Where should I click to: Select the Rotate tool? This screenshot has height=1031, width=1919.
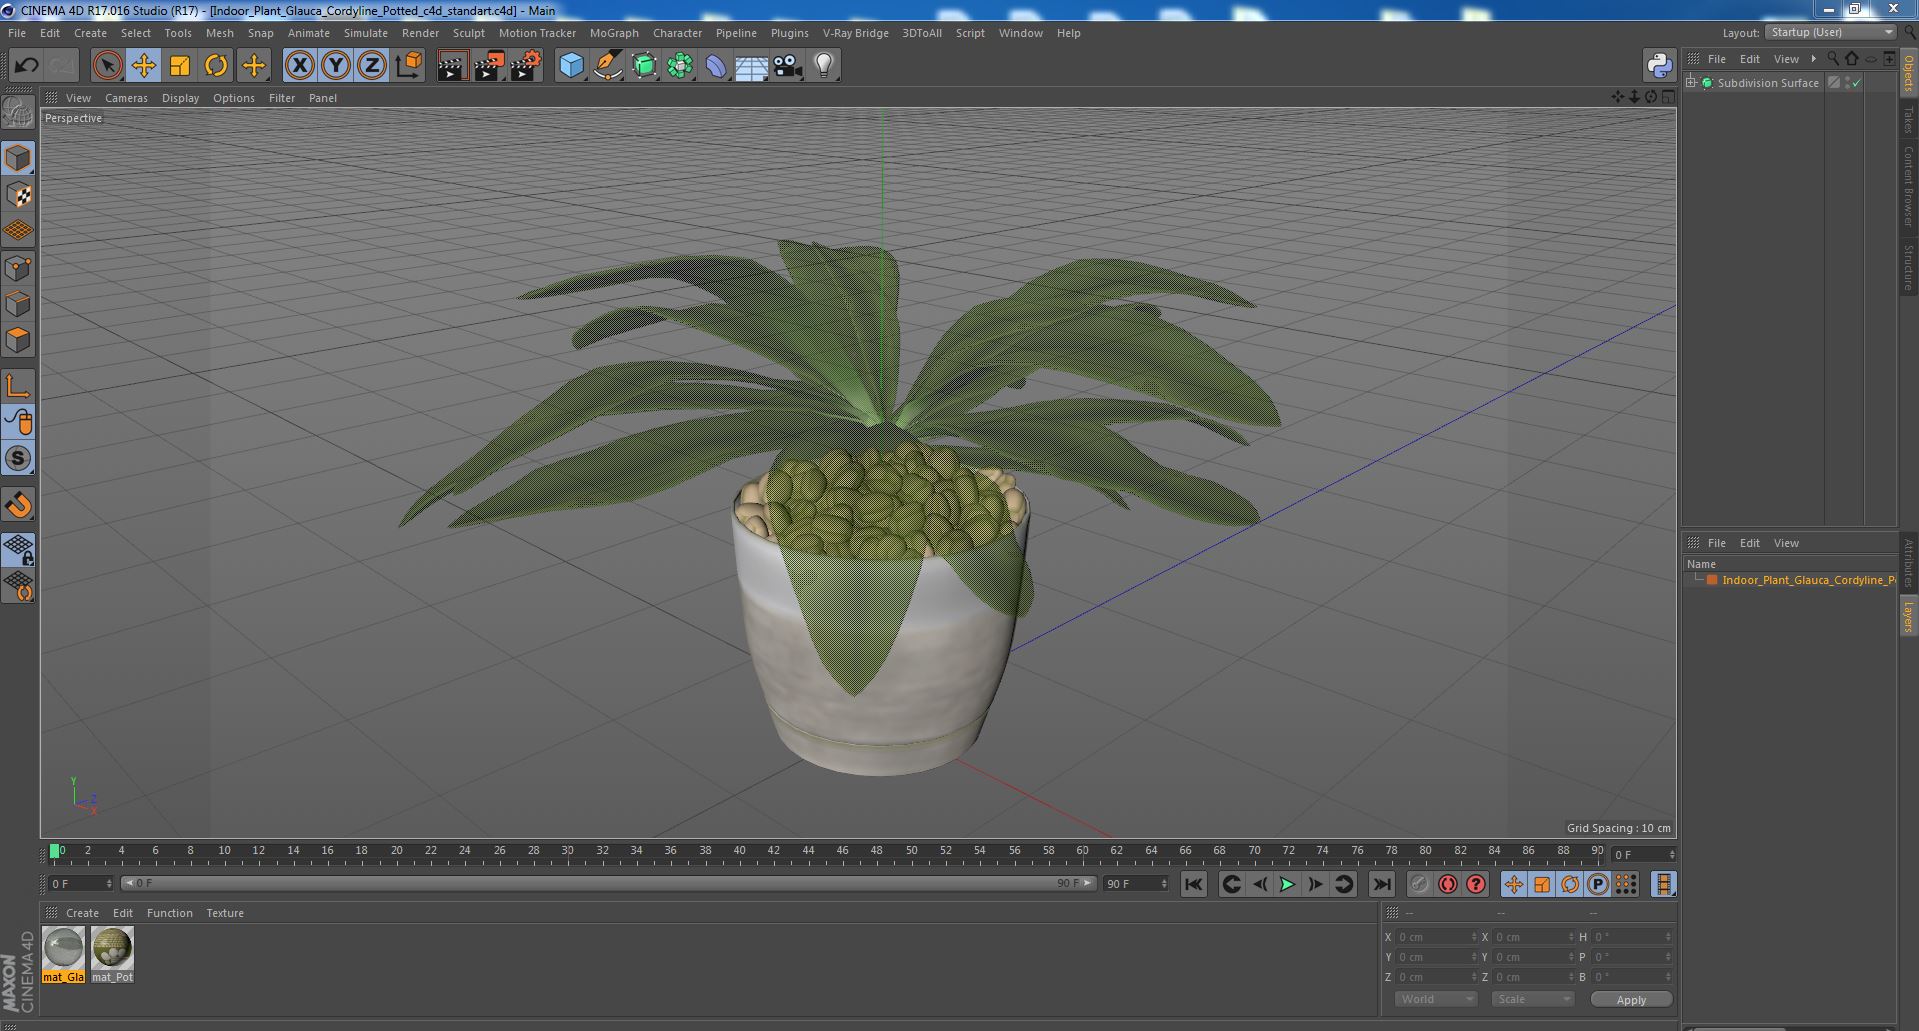click(x=216, y=66)
